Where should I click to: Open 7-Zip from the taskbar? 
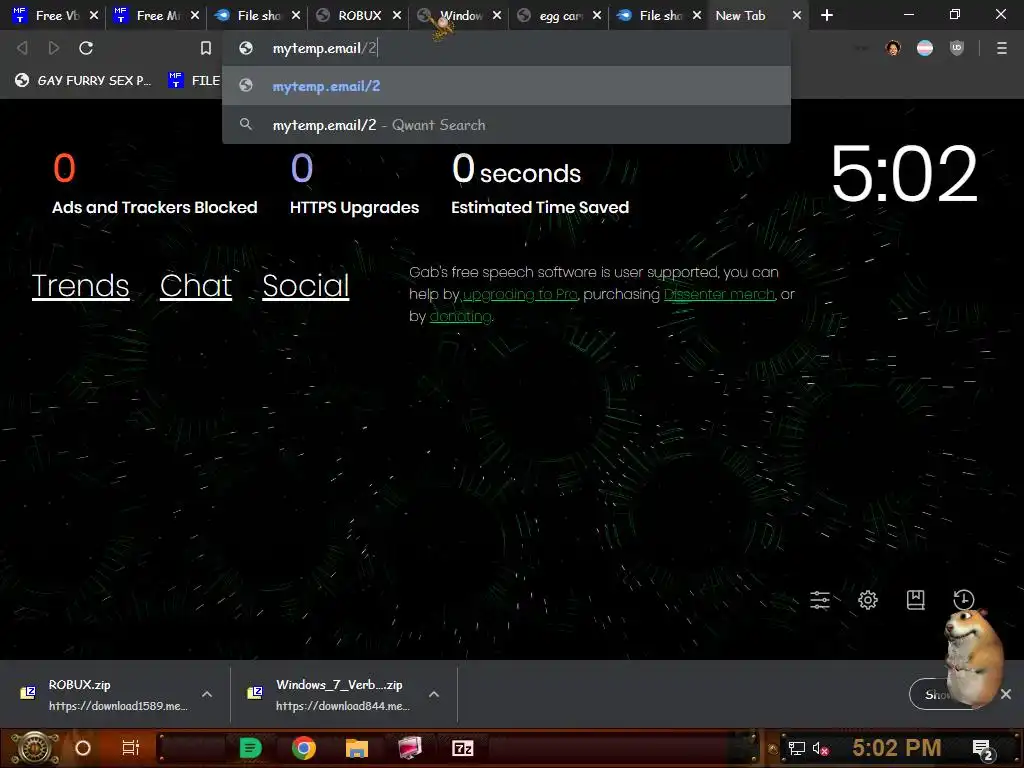coord(462,748)
